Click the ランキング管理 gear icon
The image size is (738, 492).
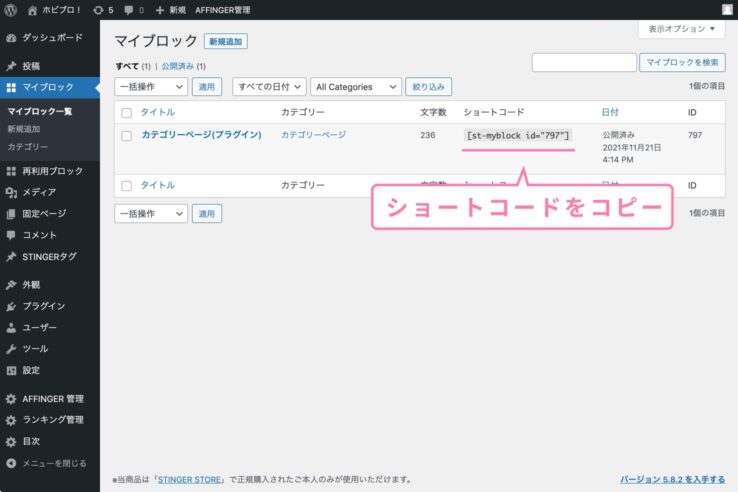[x=11, y=420]
